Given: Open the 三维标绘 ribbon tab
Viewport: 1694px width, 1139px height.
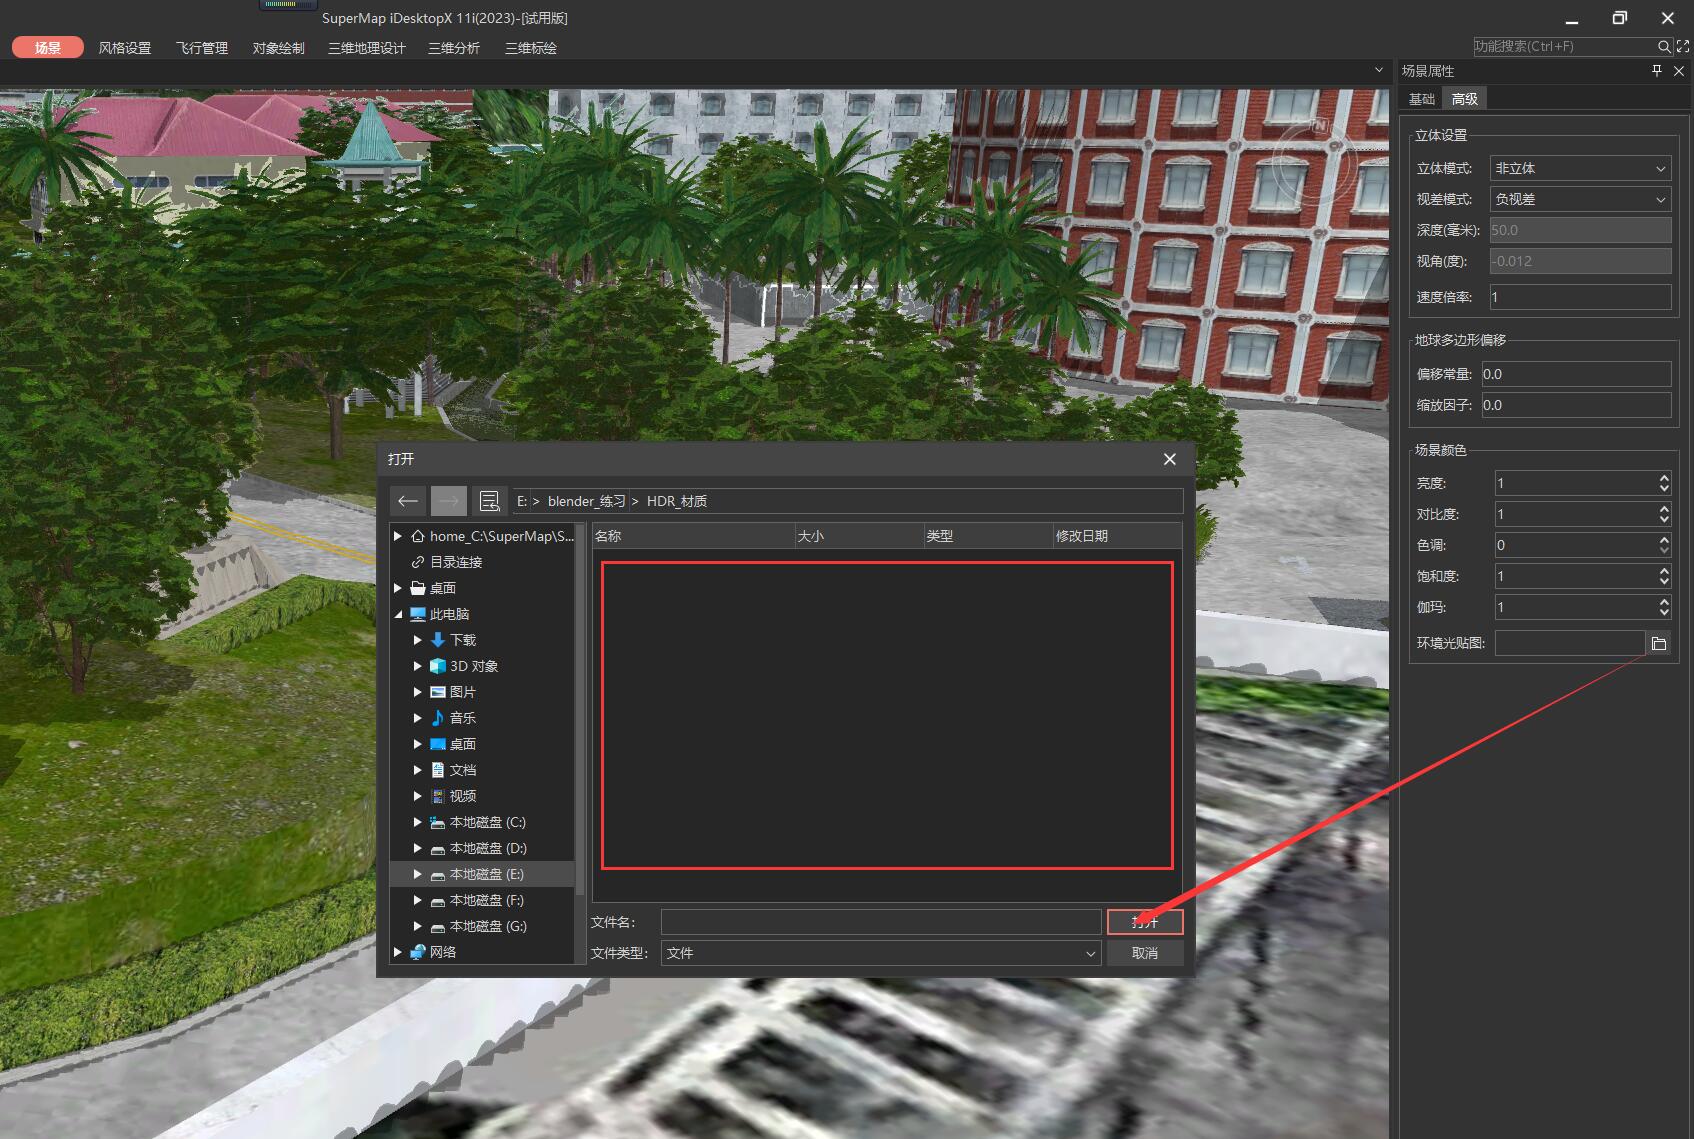Looking at the screenshot, I should coord(531,48).
